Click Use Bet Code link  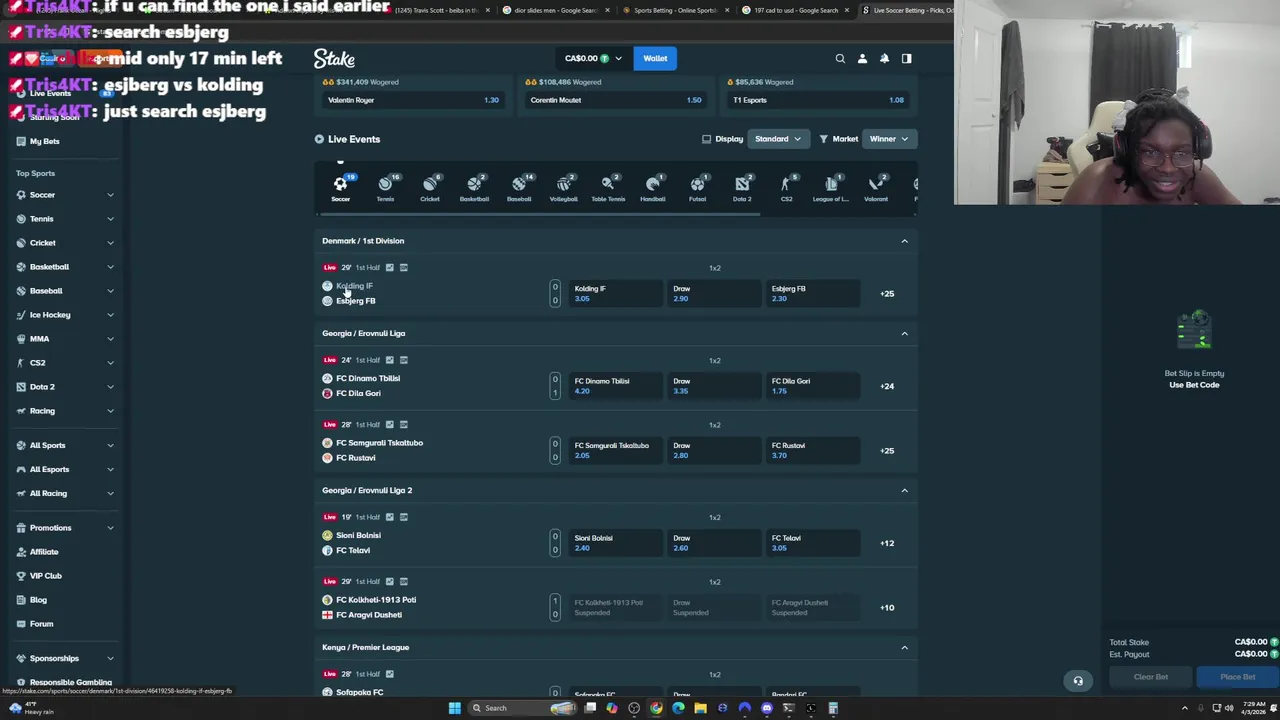click(x=1194, y=385)
